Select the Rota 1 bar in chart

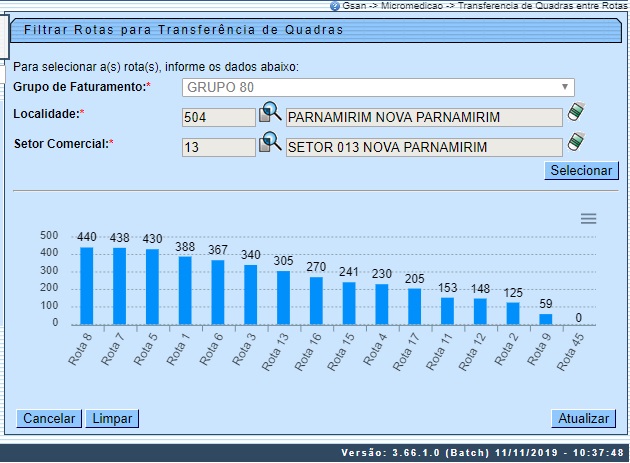(x=185, y=291)
